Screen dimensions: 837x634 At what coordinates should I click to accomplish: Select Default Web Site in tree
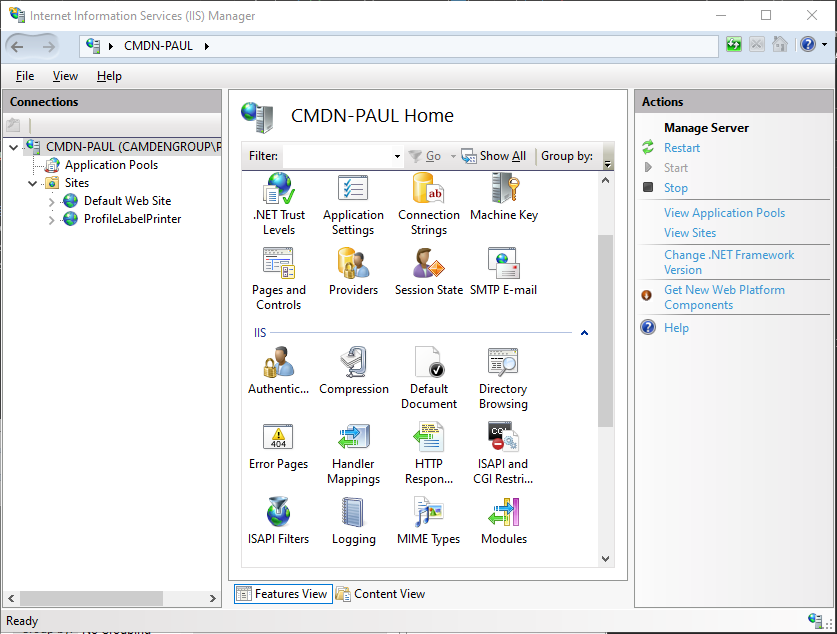point(127,201)
